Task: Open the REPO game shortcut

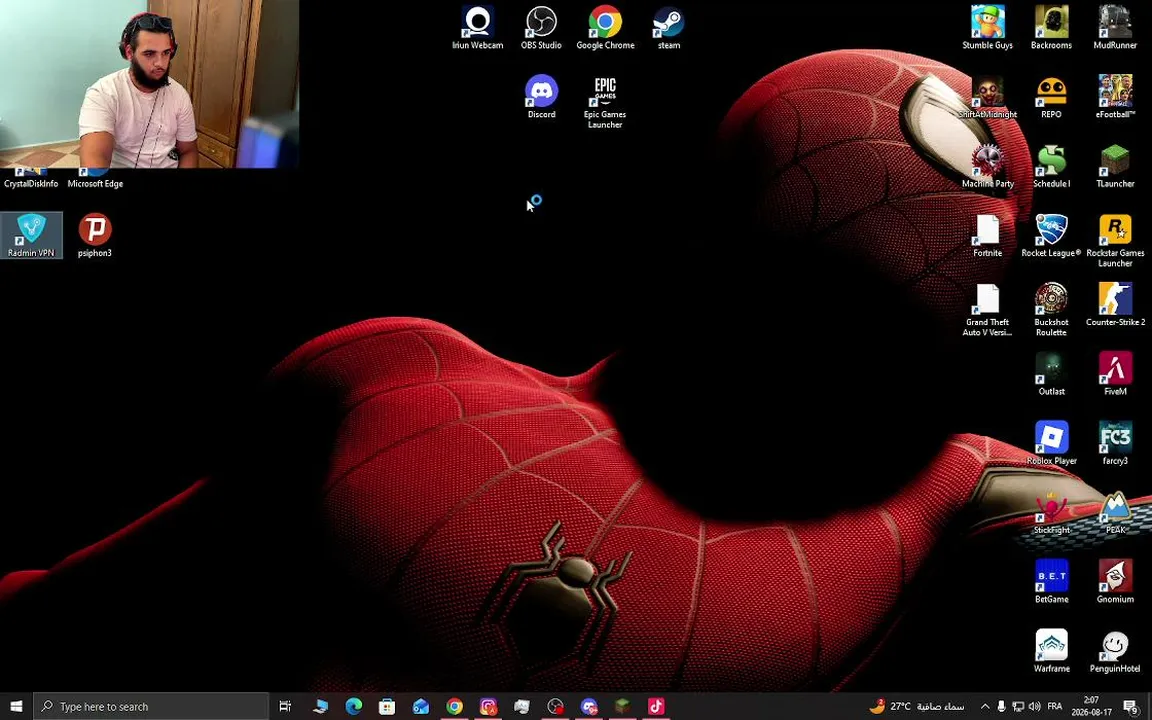Action: coord(1051,97)
